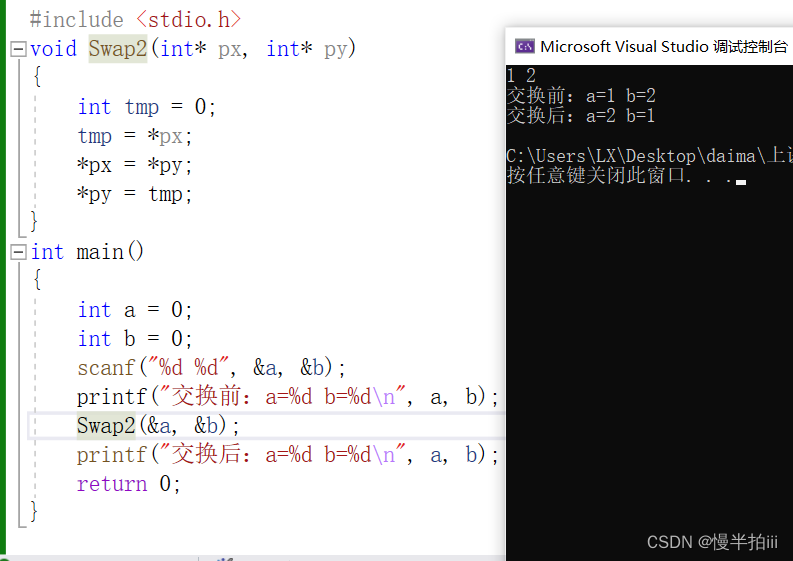Click the console path starting C:\Users\LX
Image resolution: width=793 pixels, height=561 pixels.
[x=649, y=156]
